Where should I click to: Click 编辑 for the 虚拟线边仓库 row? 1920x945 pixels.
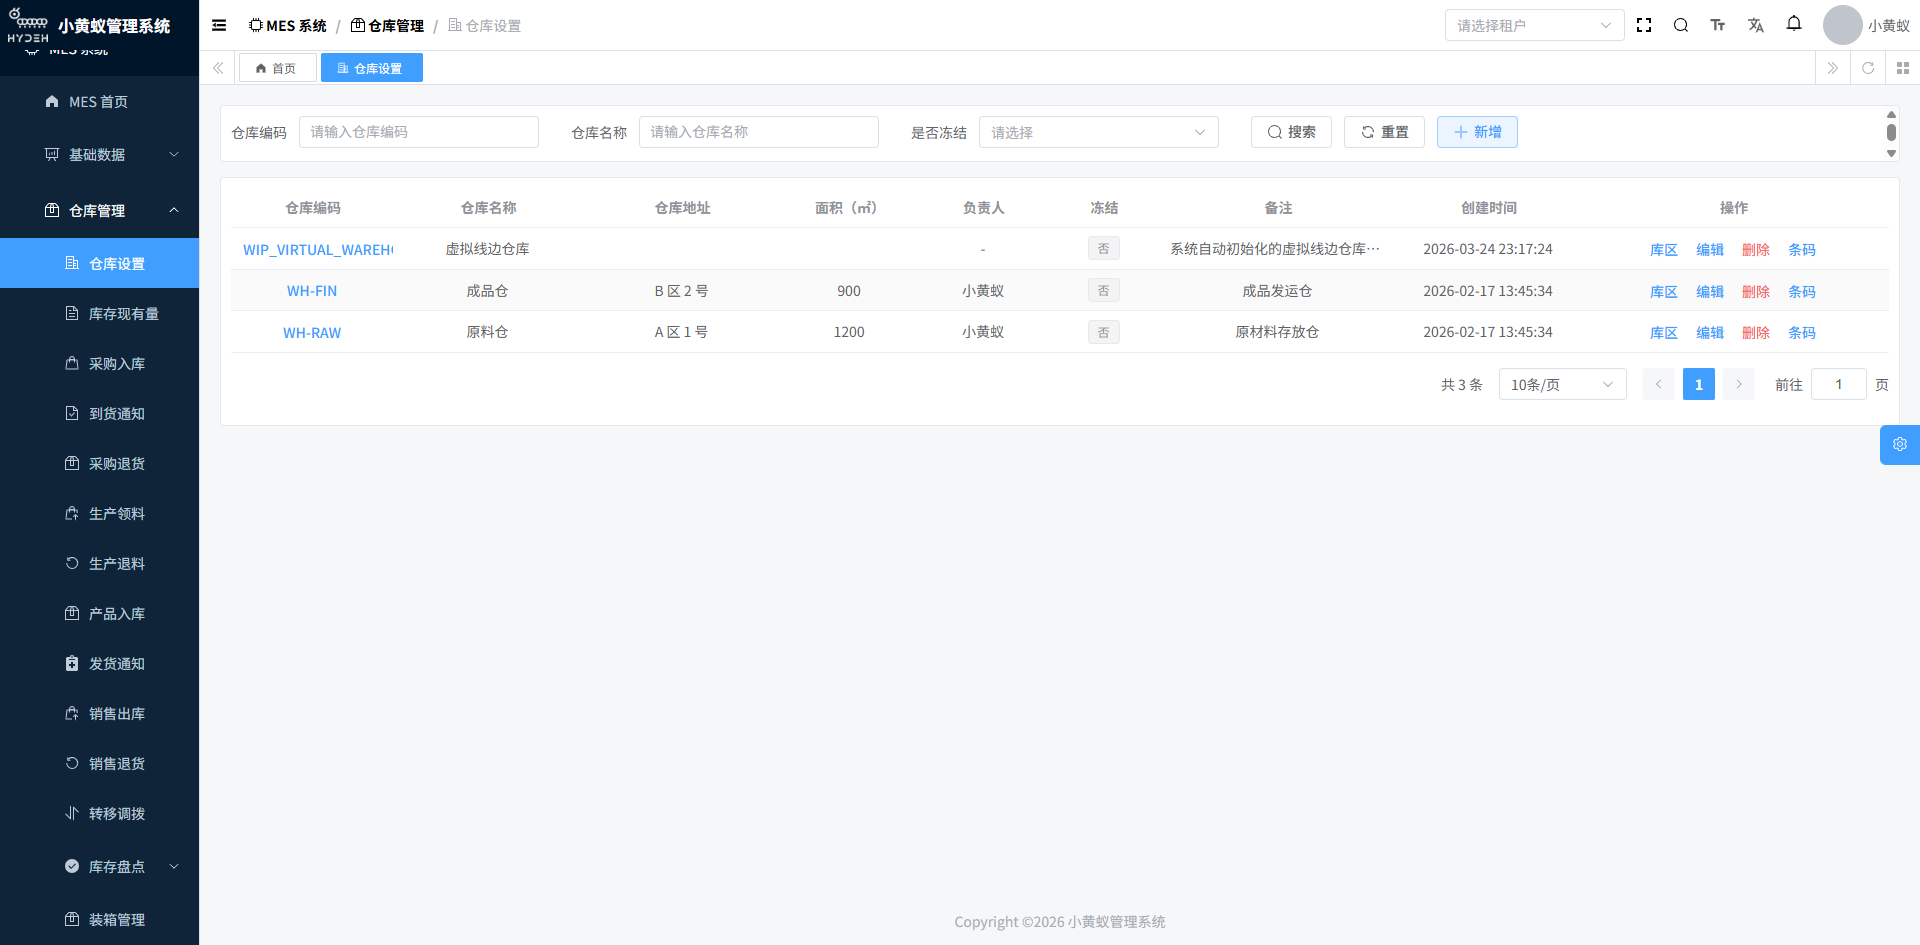(1710, 249)
